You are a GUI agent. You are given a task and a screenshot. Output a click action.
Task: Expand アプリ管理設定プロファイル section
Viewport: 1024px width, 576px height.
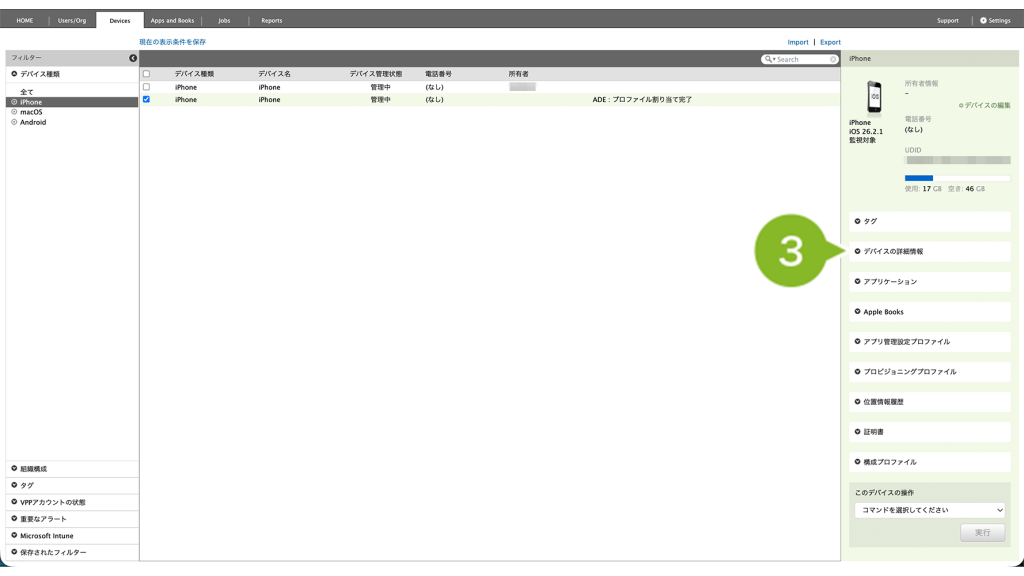(929, 342)
